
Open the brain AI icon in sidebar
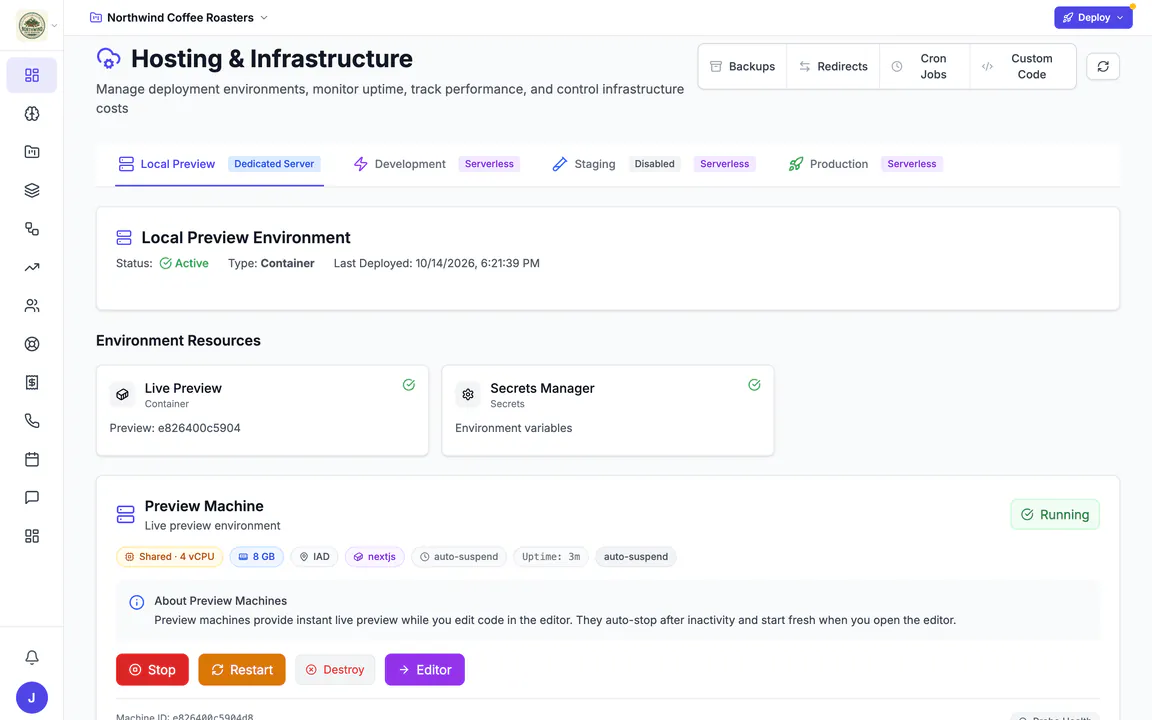(32, 113)
